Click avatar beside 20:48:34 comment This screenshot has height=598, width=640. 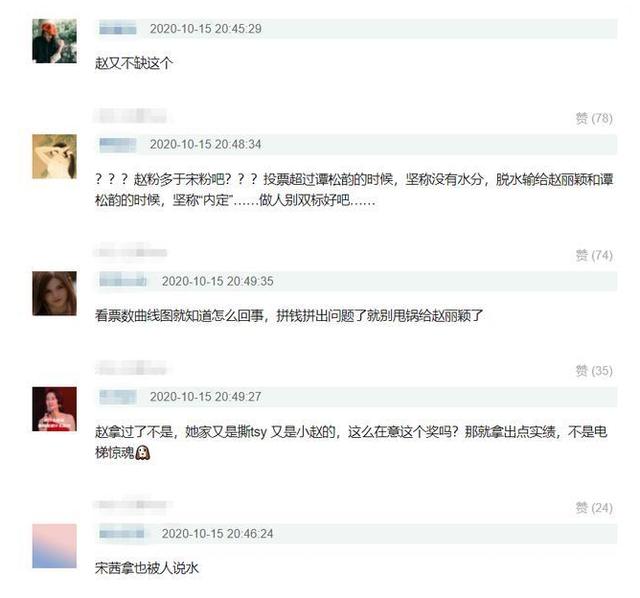point(54,156)
